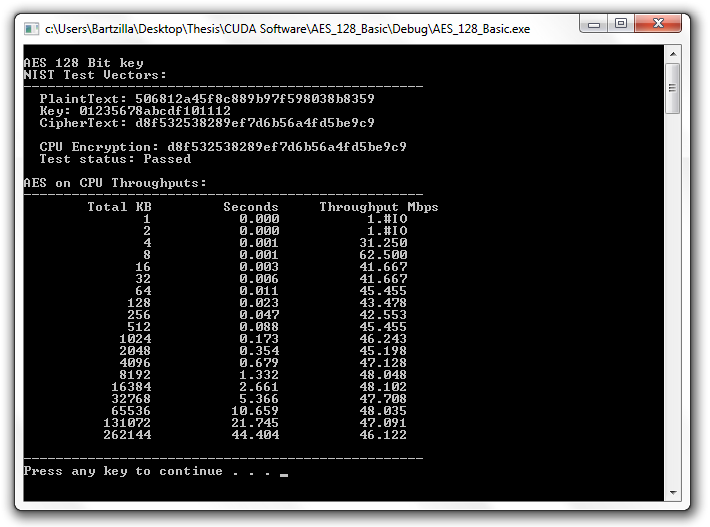Click 'NIST Test Vectors:' heading
This screenshot has height=527, width=710.
click(x=95, y=75)
